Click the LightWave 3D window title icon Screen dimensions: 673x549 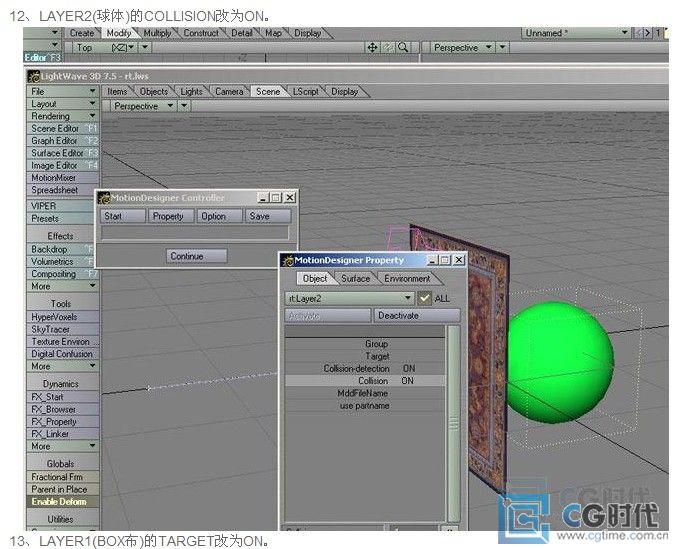[33, 76]
